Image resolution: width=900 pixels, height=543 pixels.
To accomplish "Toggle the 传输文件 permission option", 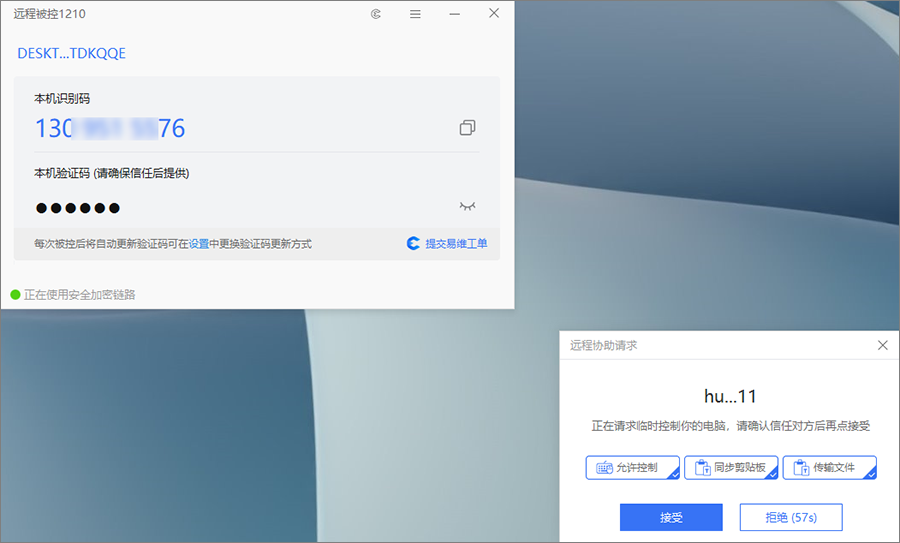I will click(829, 467).
